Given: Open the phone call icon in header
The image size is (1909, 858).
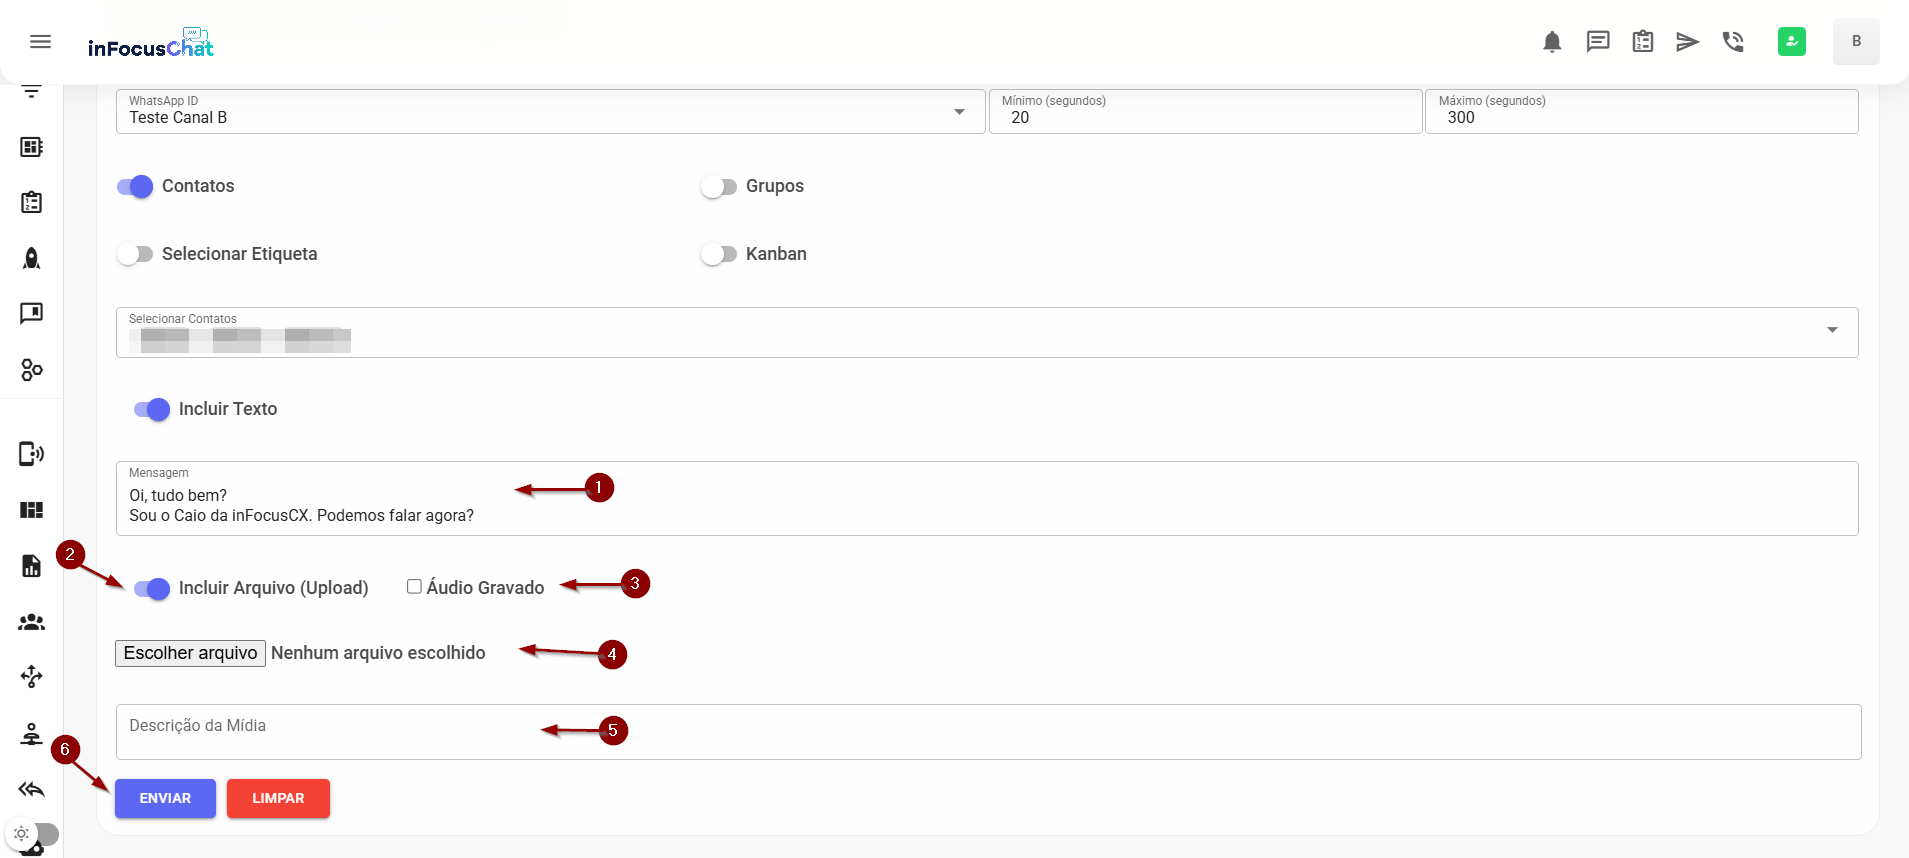Looking at the screenshot, I should (1733, 42).
